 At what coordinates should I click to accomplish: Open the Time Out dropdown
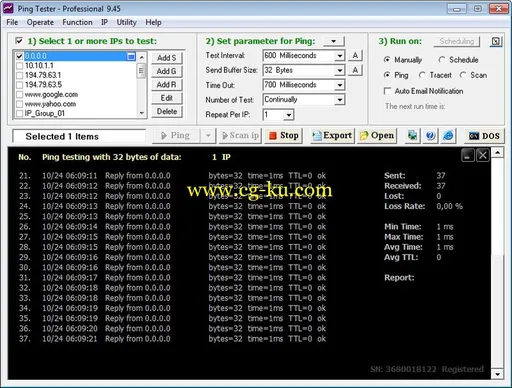pyautogui.click(x=340, y=85)
